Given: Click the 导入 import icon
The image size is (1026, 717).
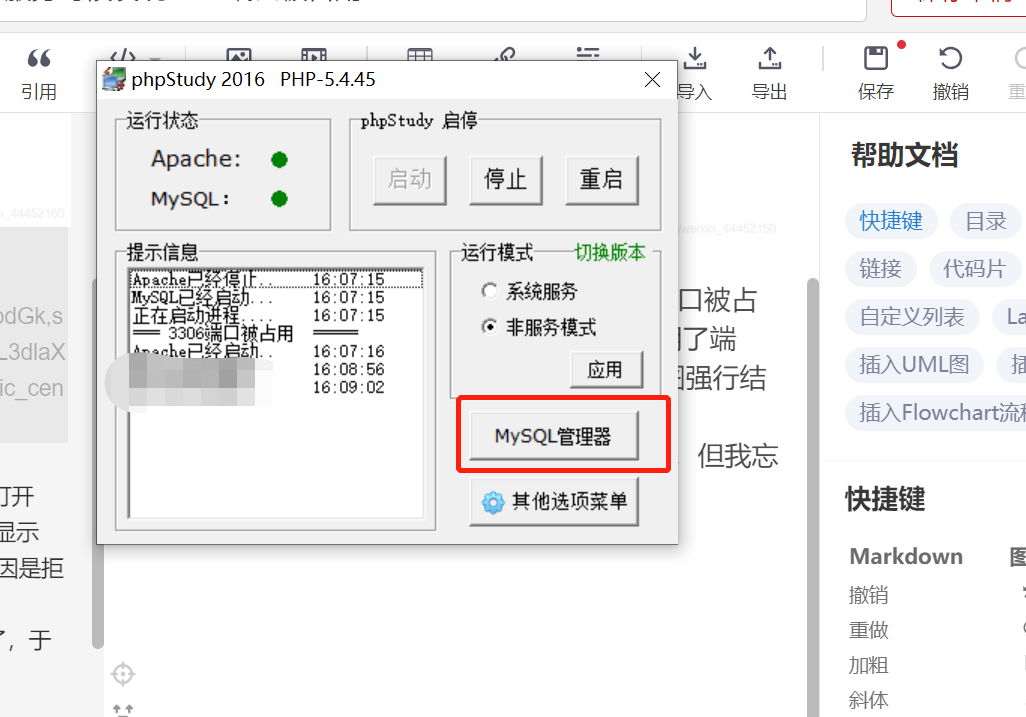Looking at the screenshot, I should (695, 58).
